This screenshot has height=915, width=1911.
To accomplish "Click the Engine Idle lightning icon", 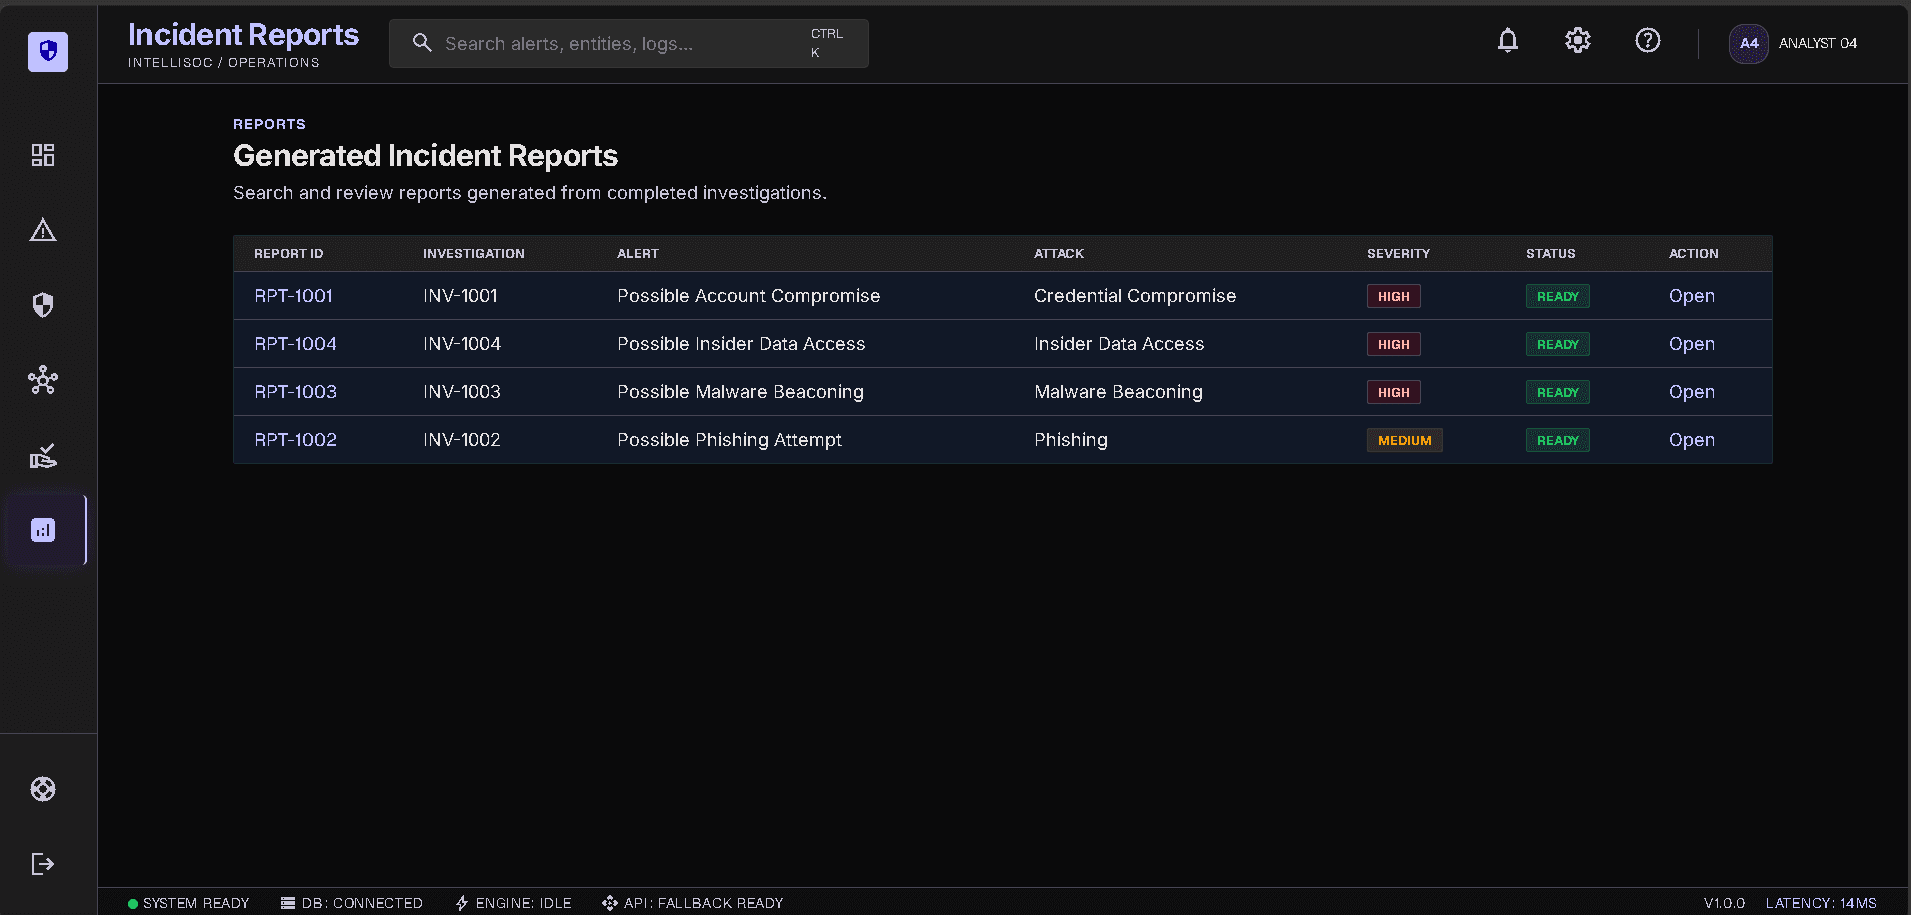I will [x=462, y=903].
